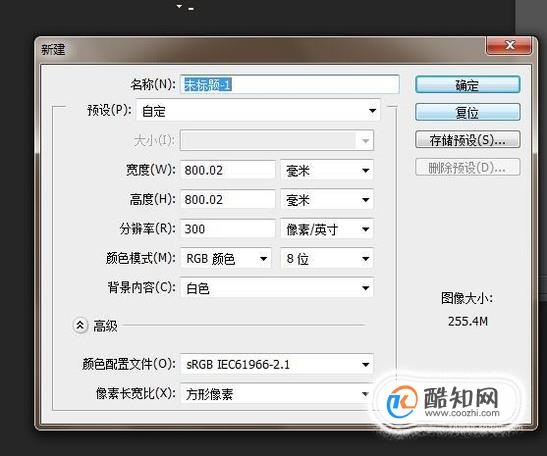Screen dimensions: 547x456
Task: Open resolution unit 像素/英寸 dropdown
Action: 327,229
